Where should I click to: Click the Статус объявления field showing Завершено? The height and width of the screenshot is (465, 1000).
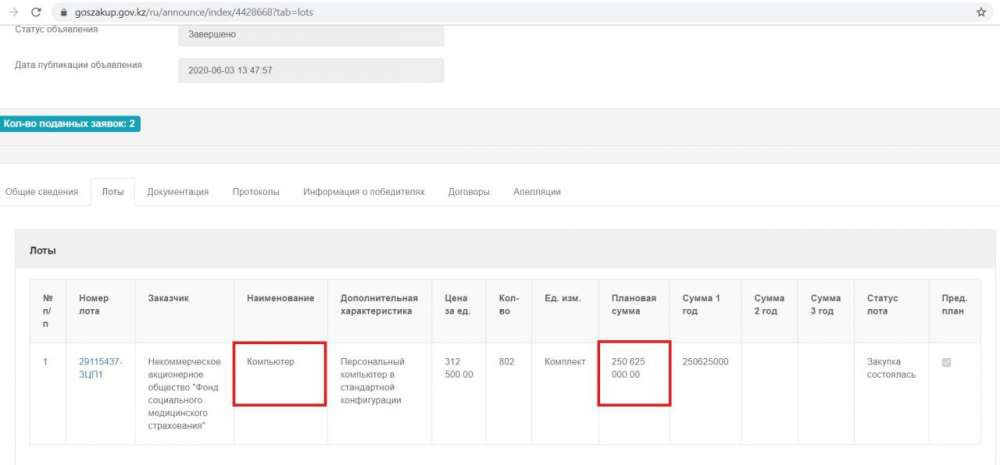tap(310, 34)
